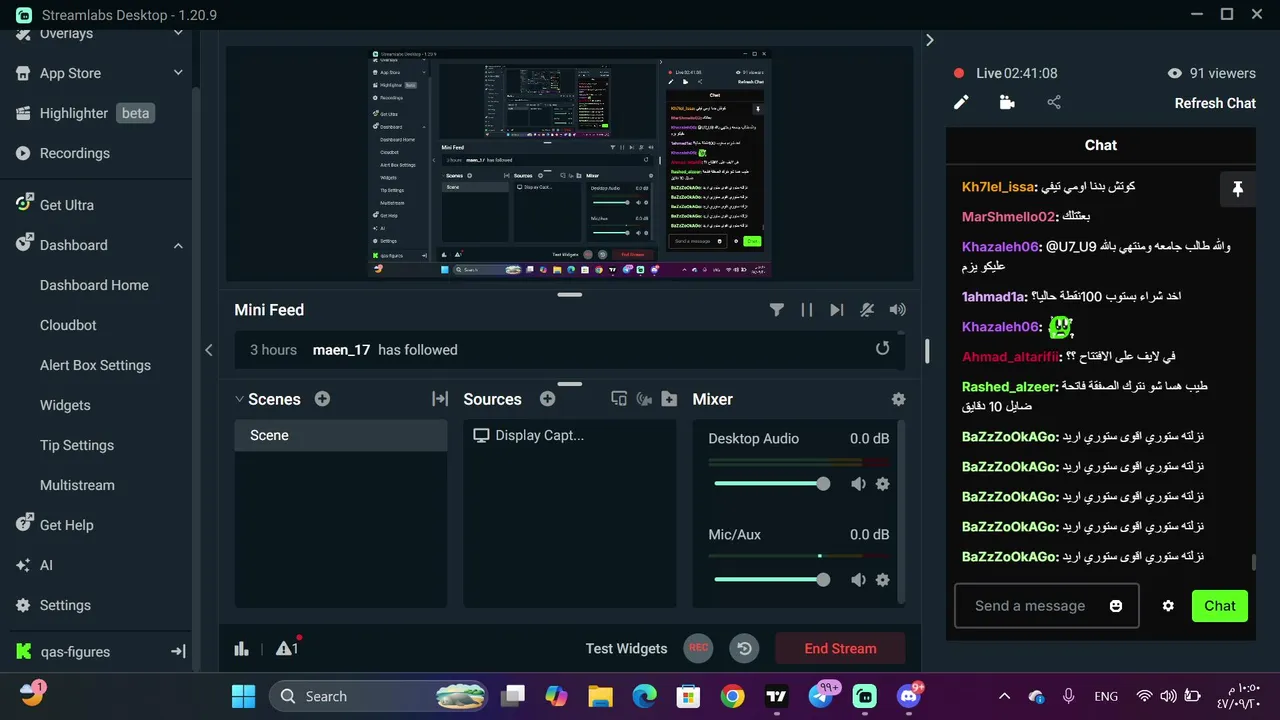
Task: Open the Cloudbot page
Action: tap(68, 325)
